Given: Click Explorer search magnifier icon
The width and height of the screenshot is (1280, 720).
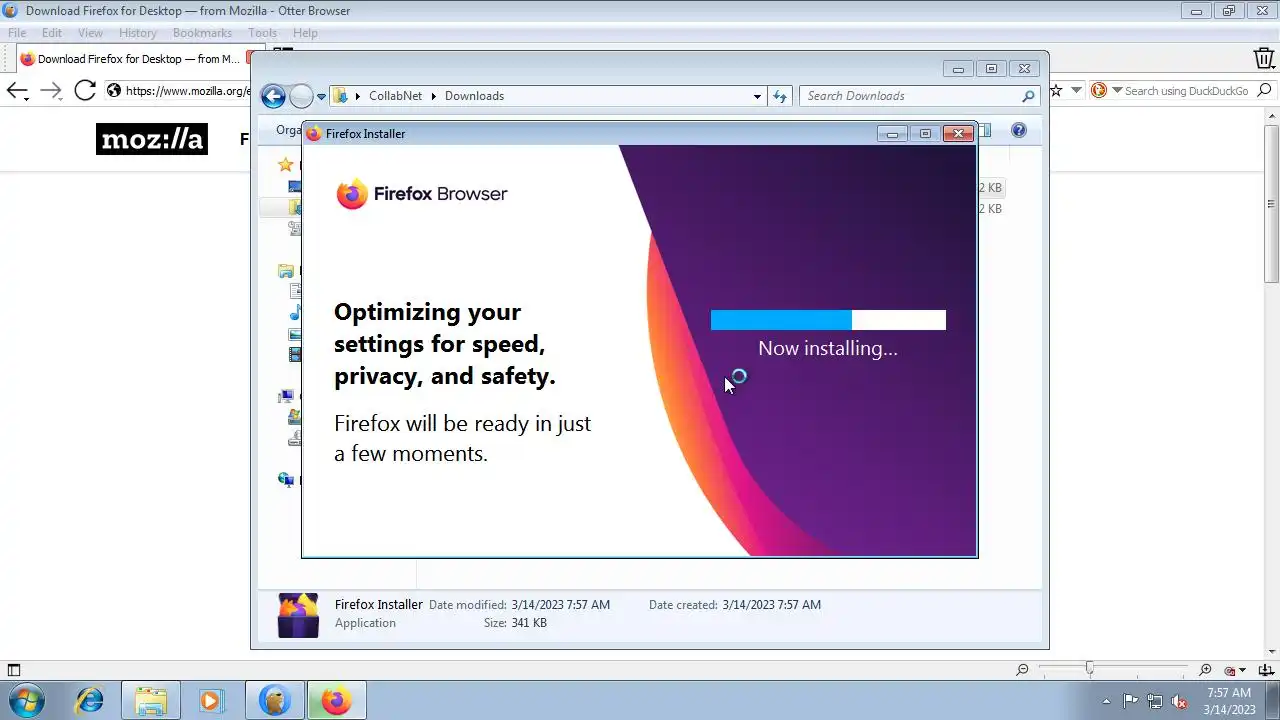Looking at the screenshot, I should (x=1028, y=96).
